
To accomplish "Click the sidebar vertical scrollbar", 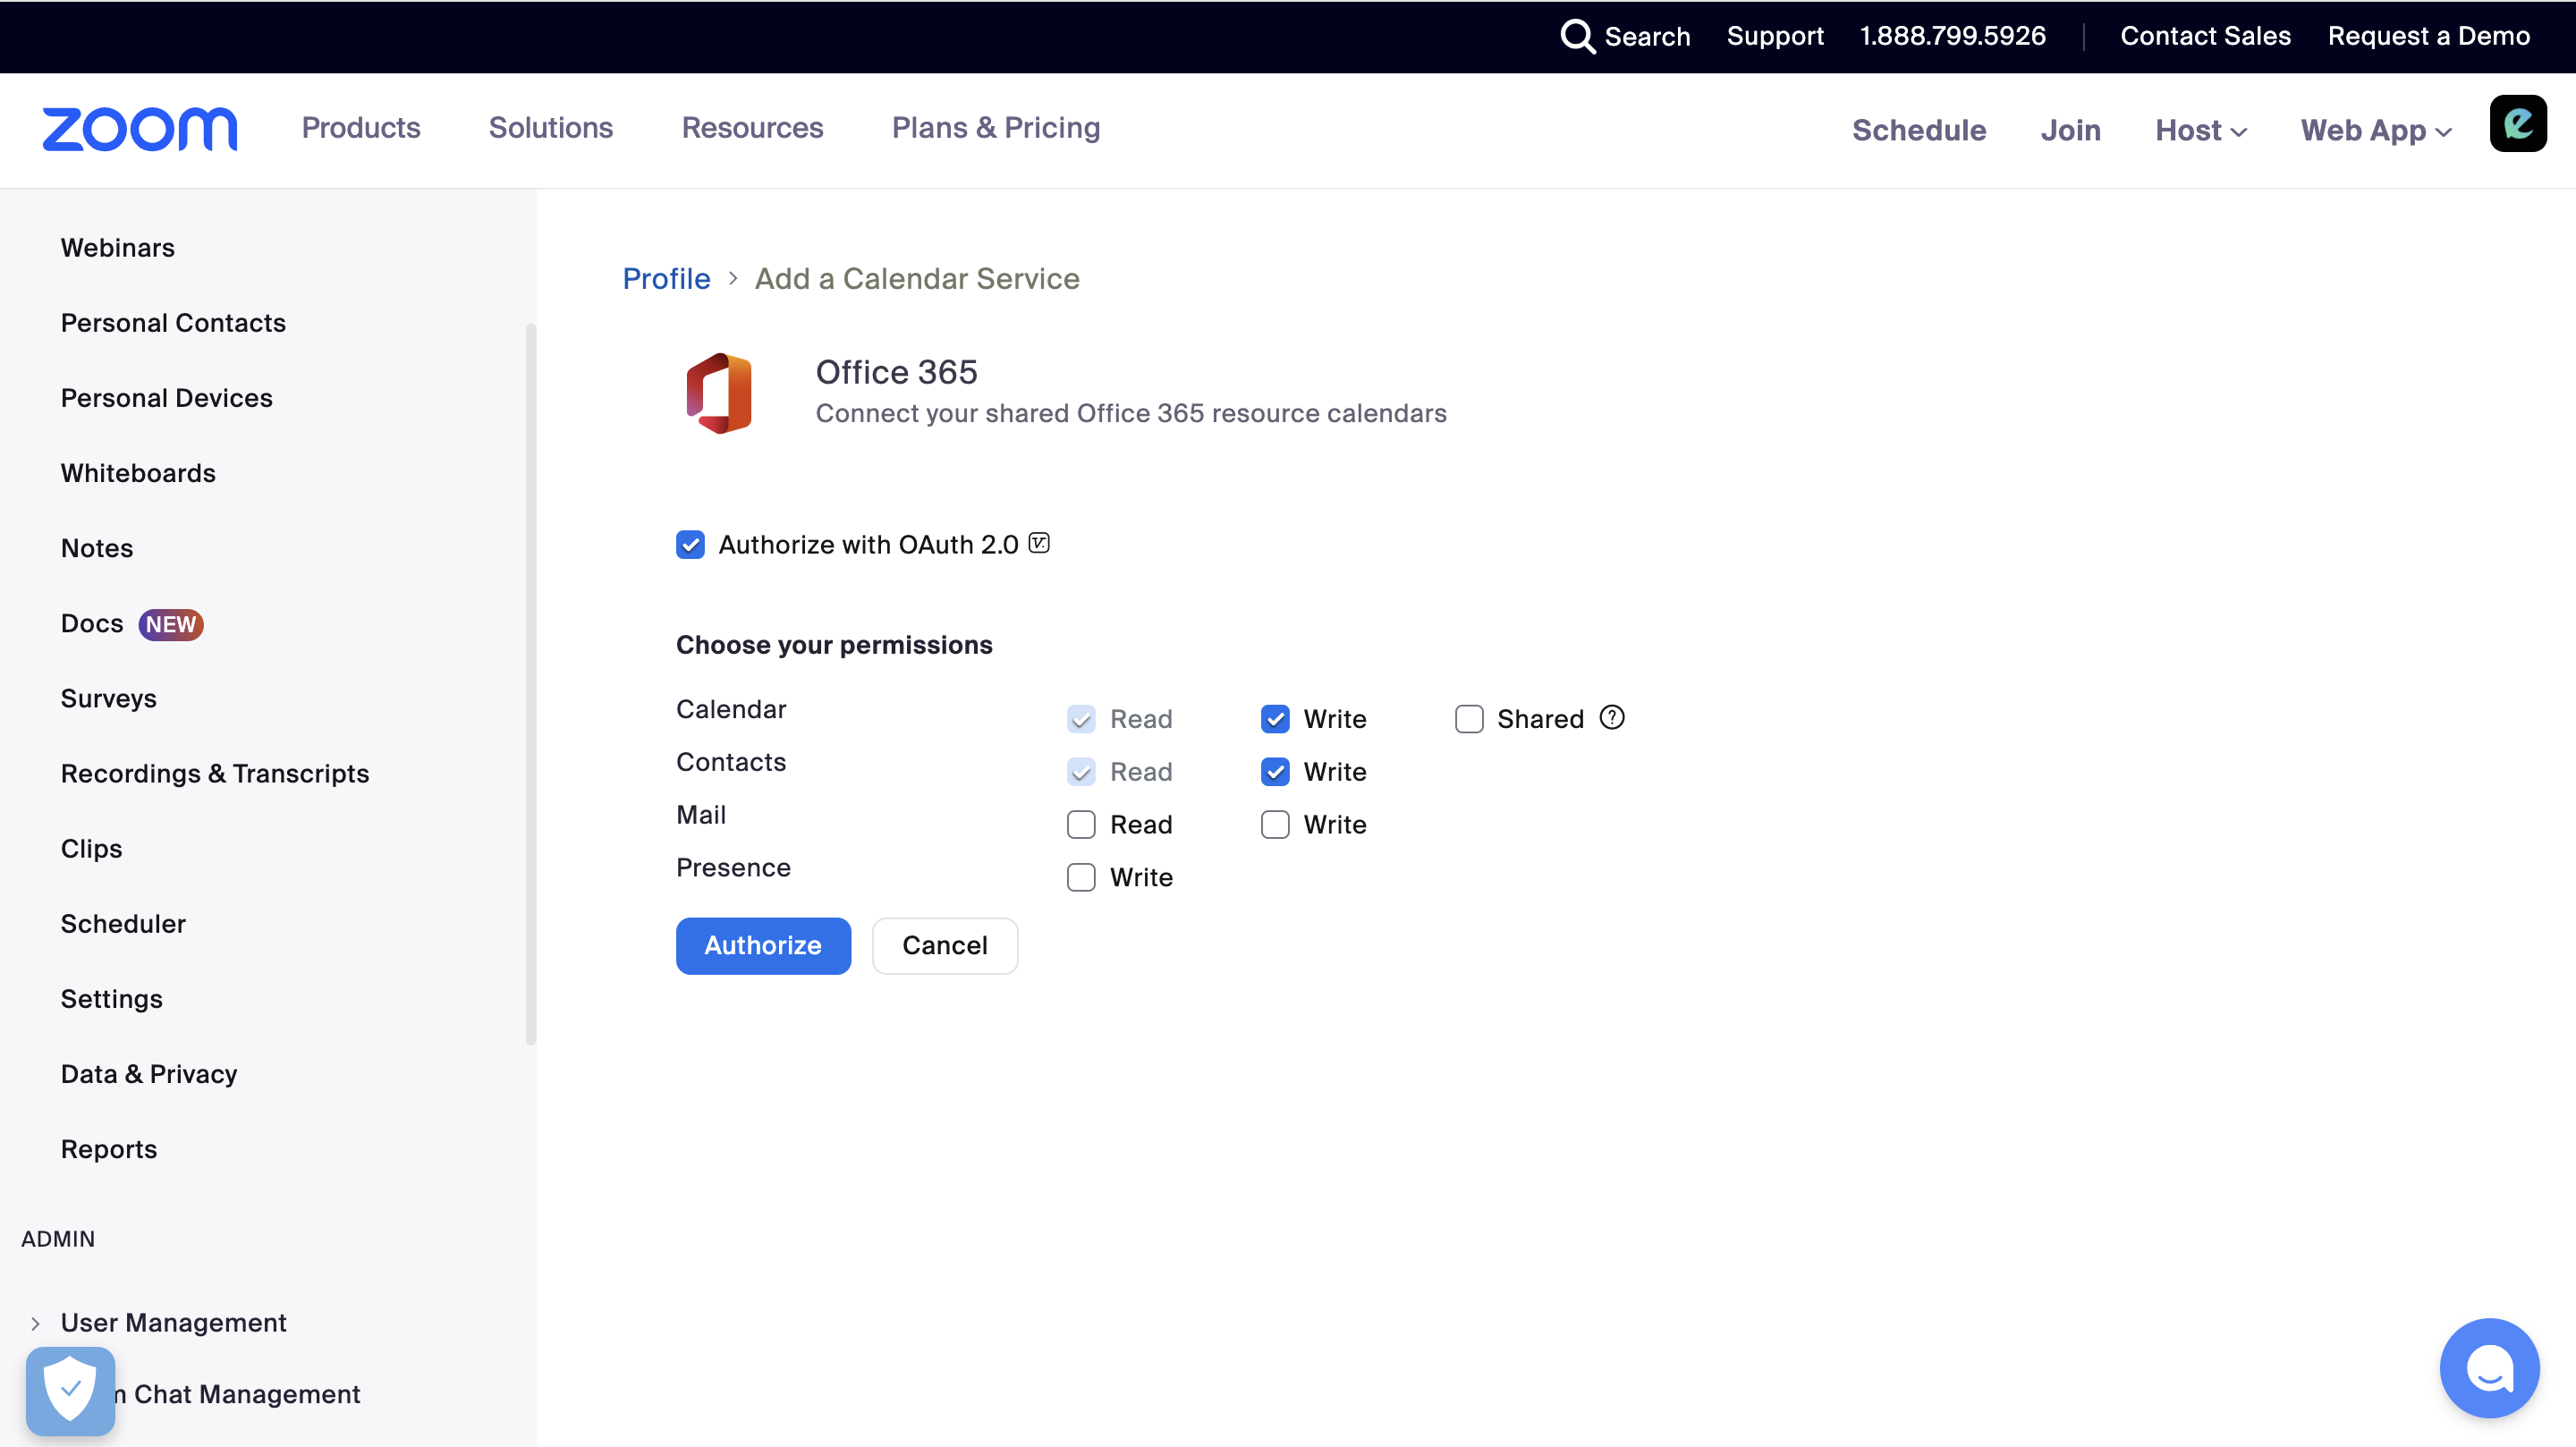I will coord(530,684).
